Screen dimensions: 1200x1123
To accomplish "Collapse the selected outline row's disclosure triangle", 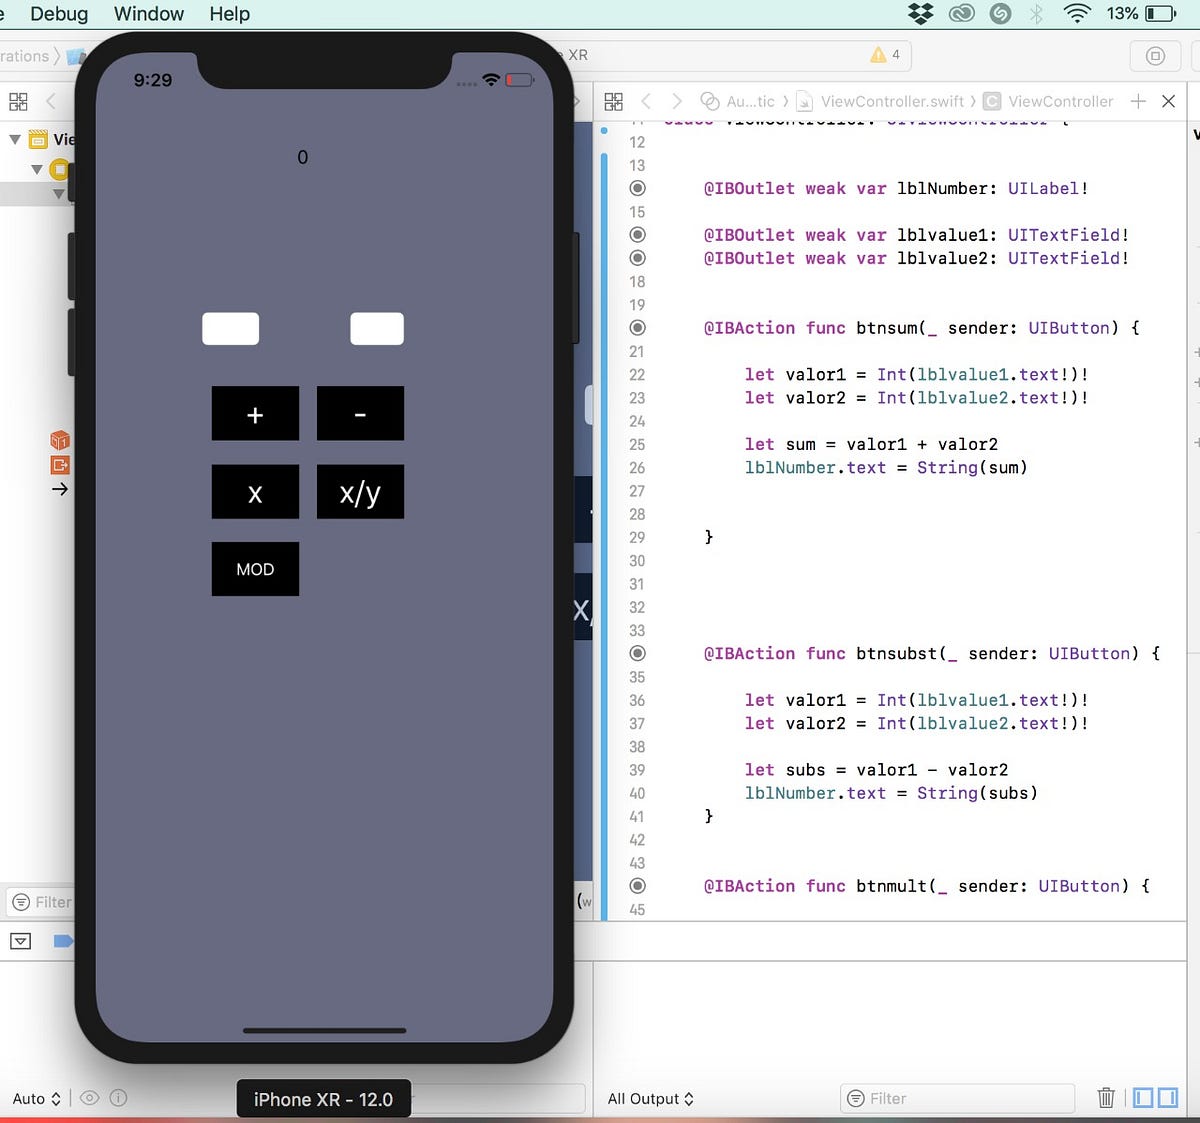I will click(x=59, y=194).
